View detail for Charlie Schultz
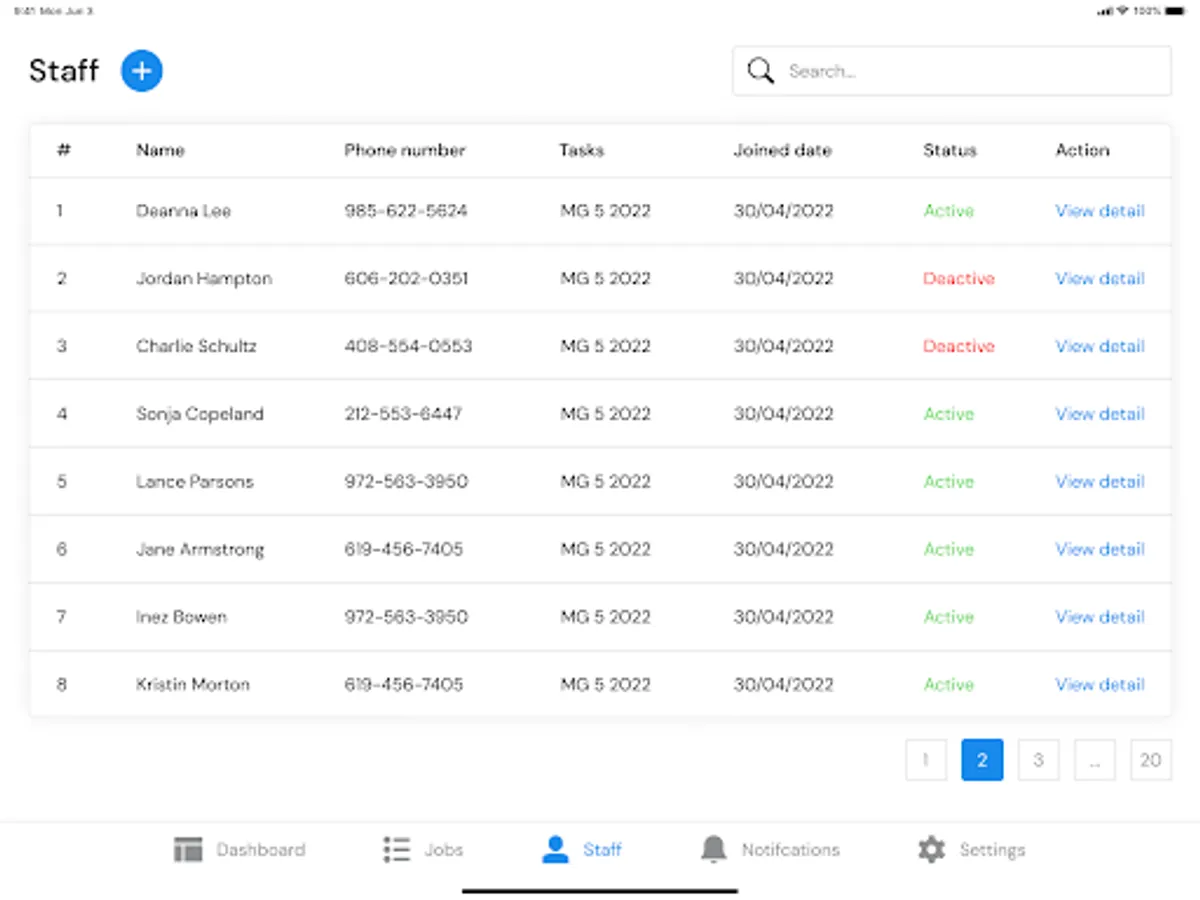1200x900 pixels. click(x=1100, y=346)
